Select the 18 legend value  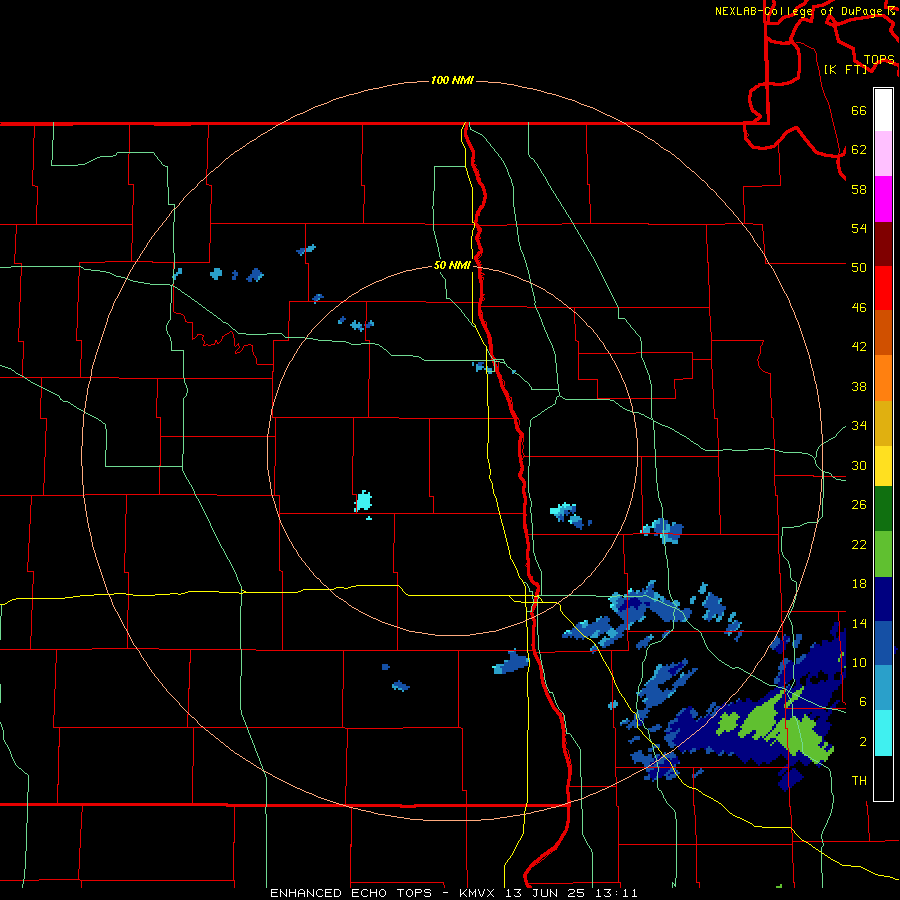click(859, 584)
